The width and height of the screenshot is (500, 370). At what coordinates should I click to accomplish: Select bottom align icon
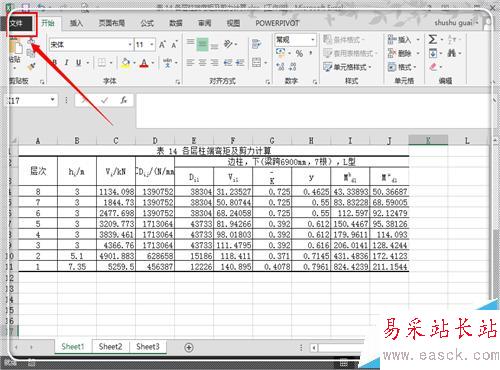coord(215,46)
